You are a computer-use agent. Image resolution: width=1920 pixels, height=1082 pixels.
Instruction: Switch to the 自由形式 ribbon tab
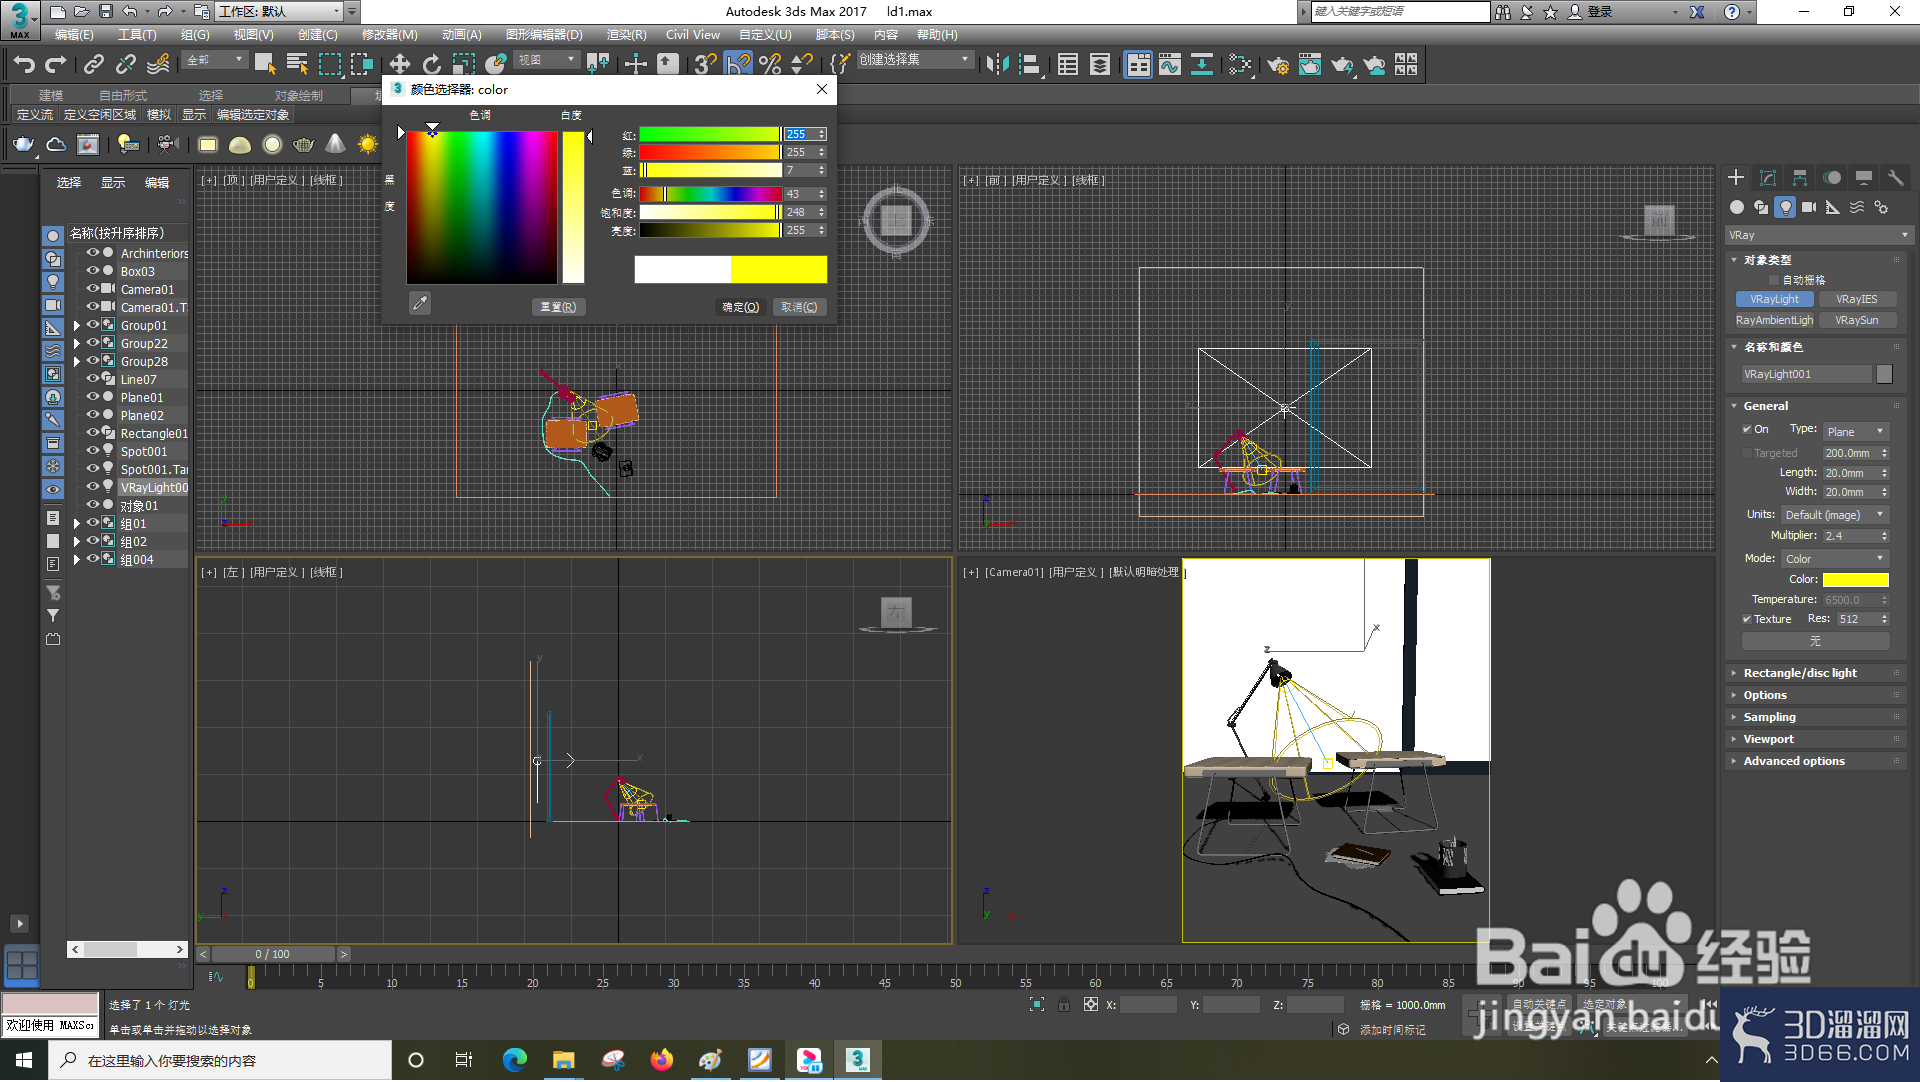pos(123,96)
